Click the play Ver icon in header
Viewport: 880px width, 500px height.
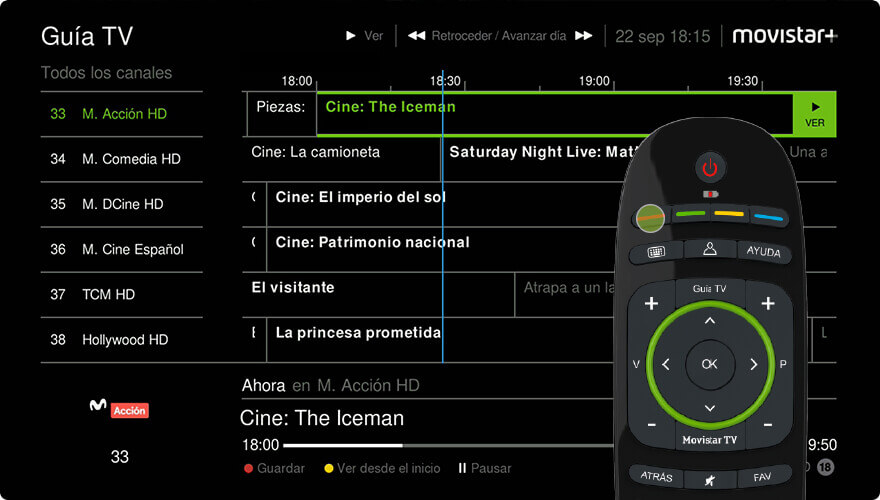pos(351,36)
